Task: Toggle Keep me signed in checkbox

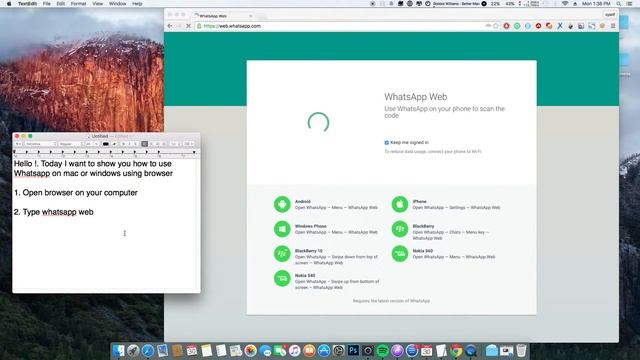Action: [386, 142]
